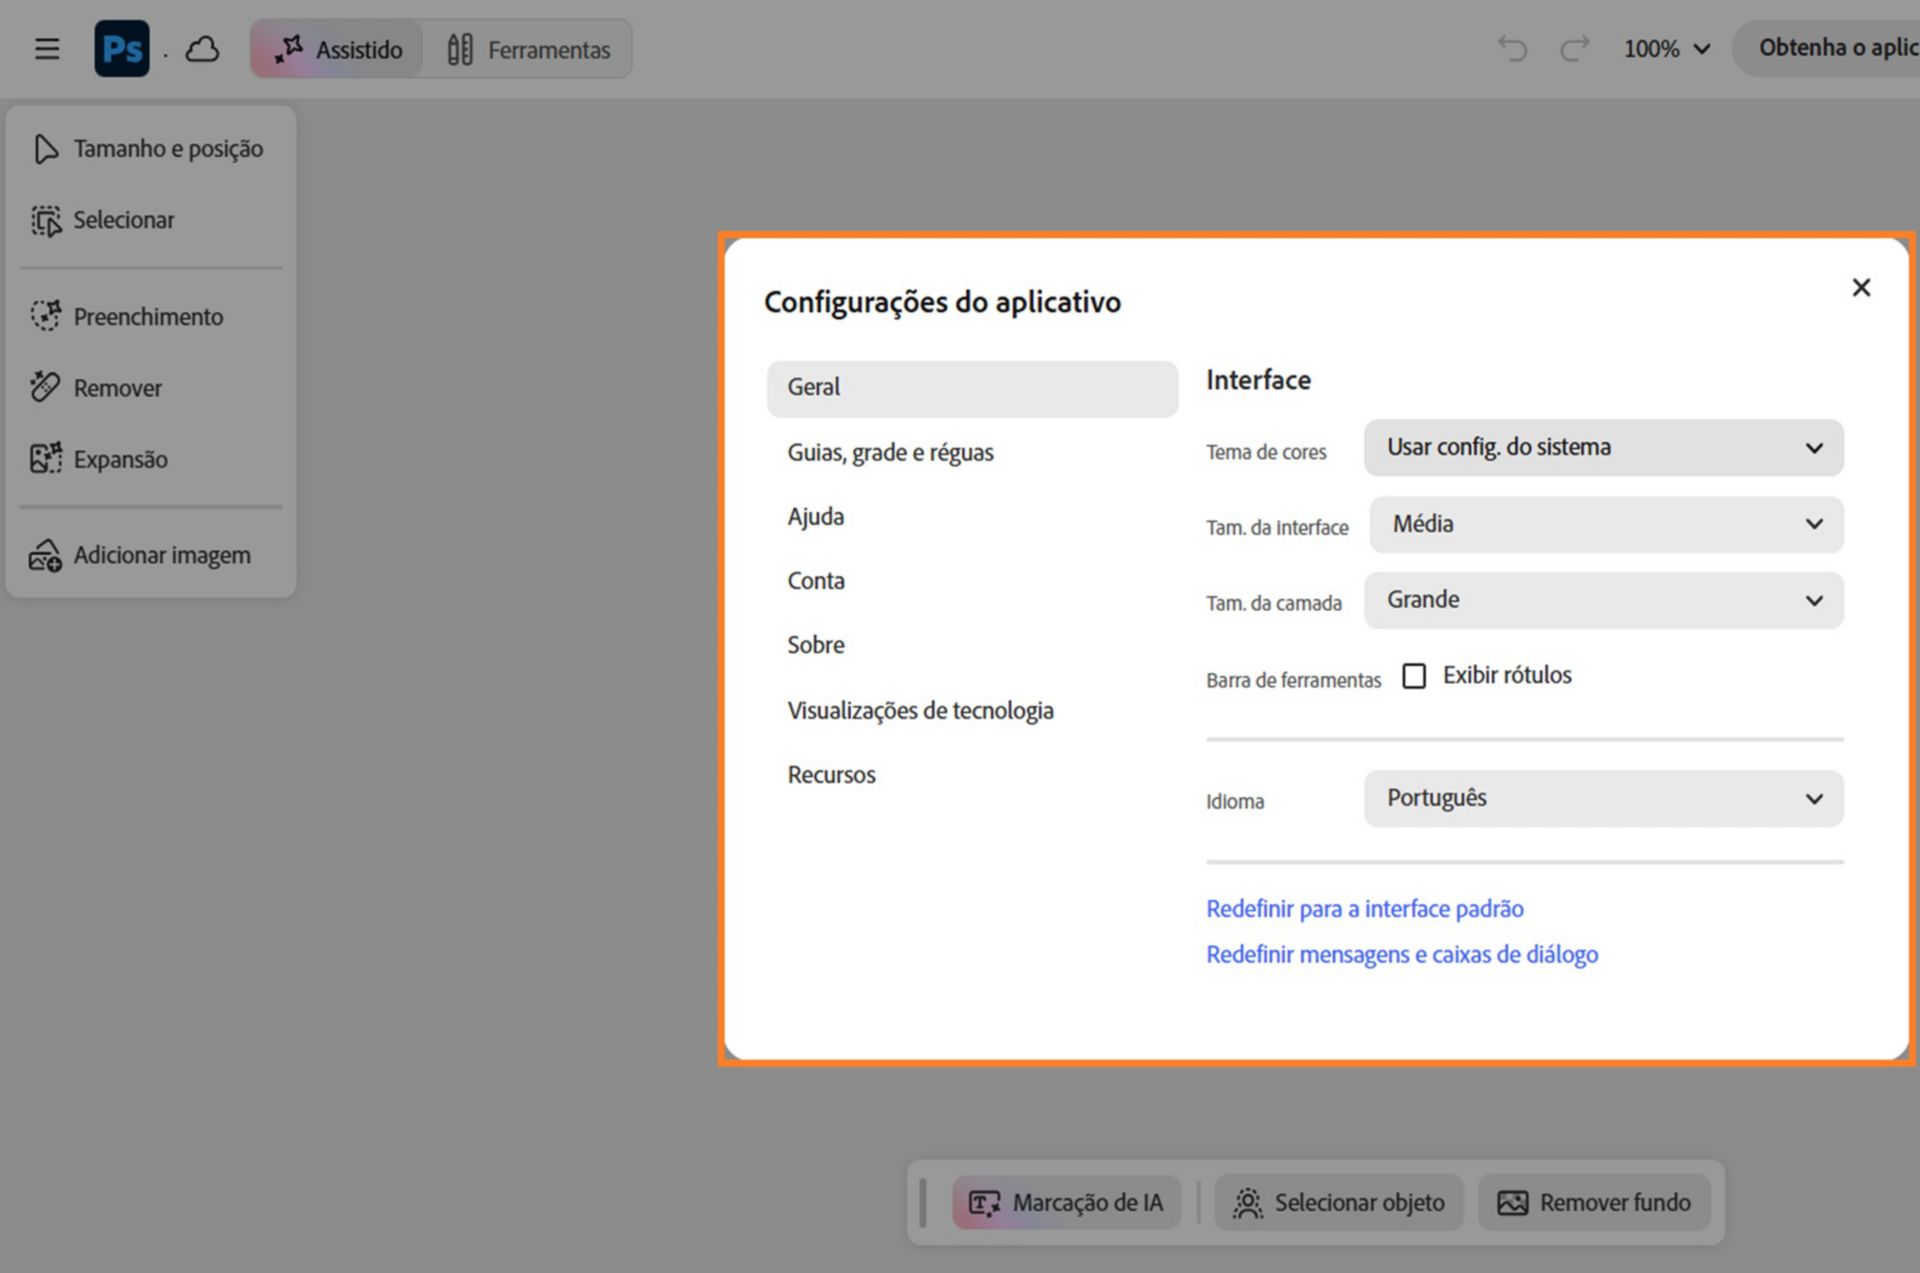Undo the last action arrow

click(1512, 48)
